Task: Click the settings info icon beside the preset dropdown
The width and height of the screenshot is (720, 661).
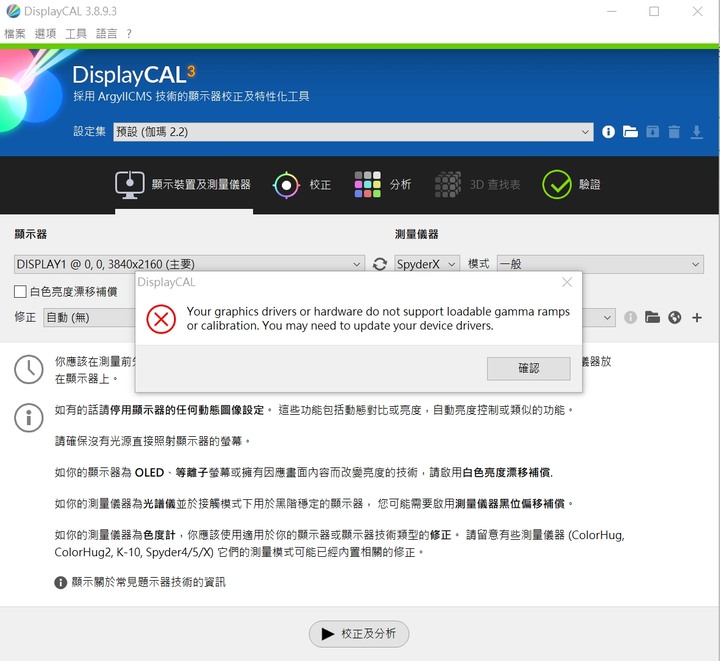Action: pos(608,132)
